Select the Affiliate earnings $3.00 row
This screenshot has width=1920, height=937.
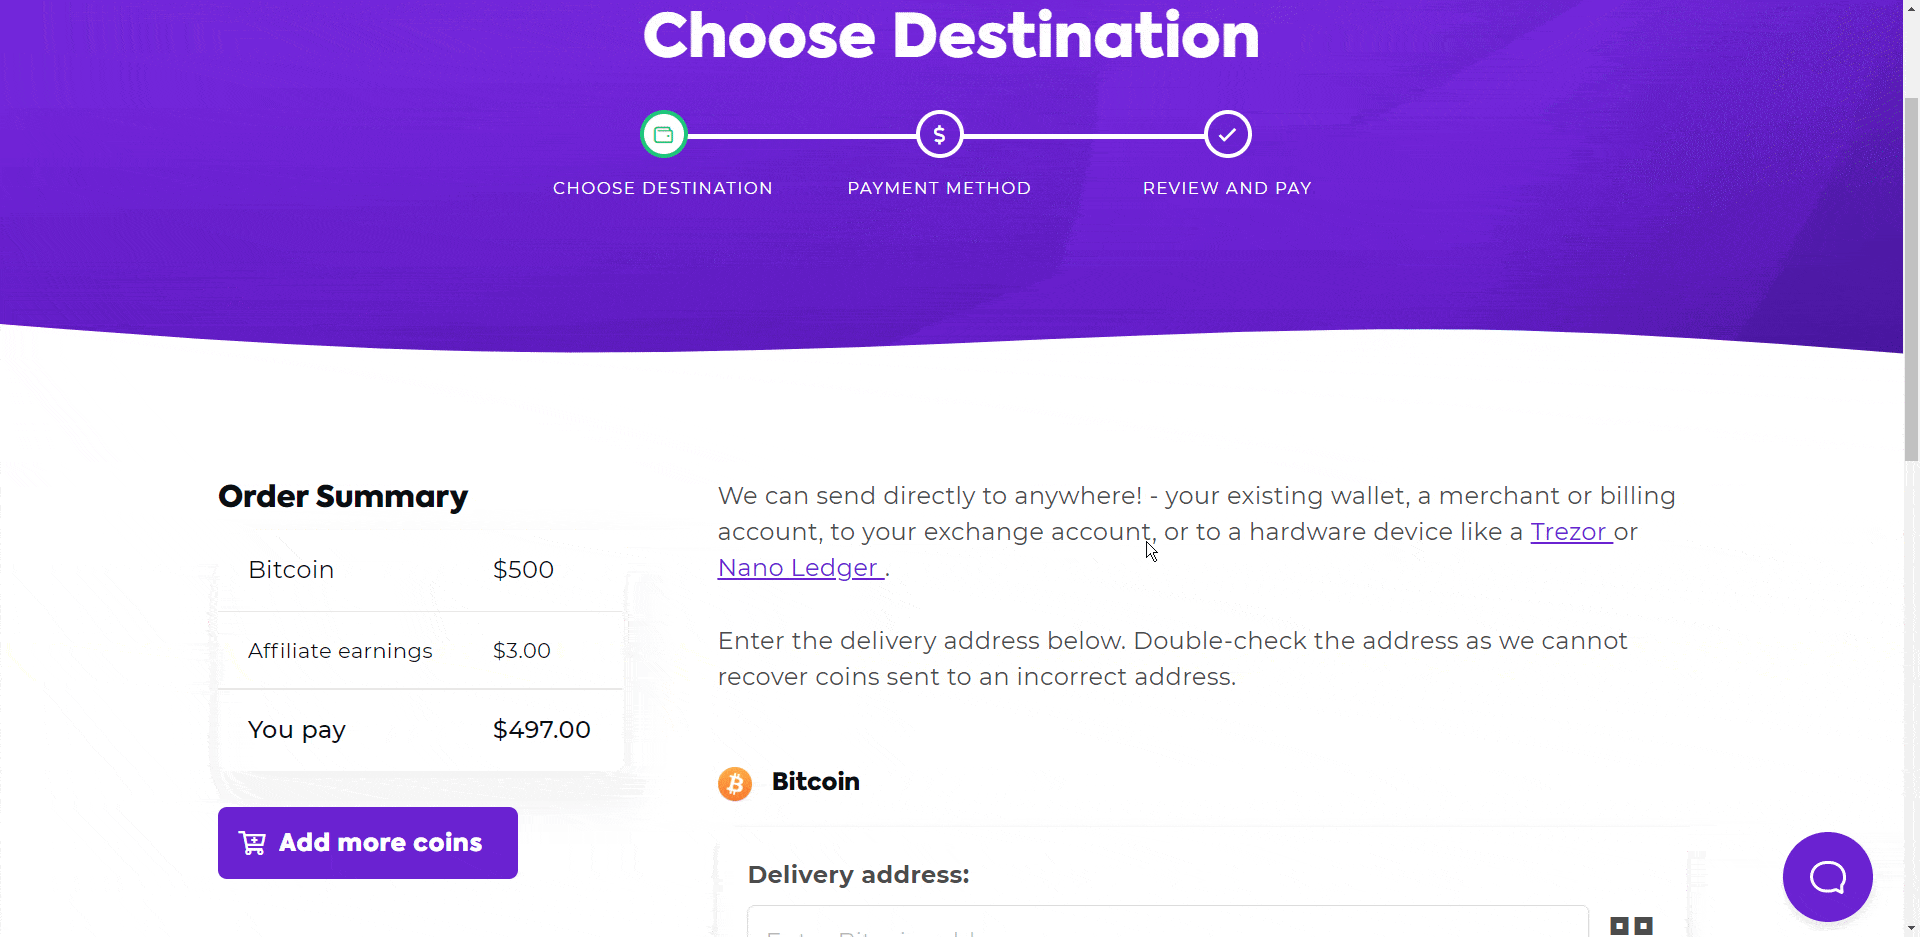[419, 650]
